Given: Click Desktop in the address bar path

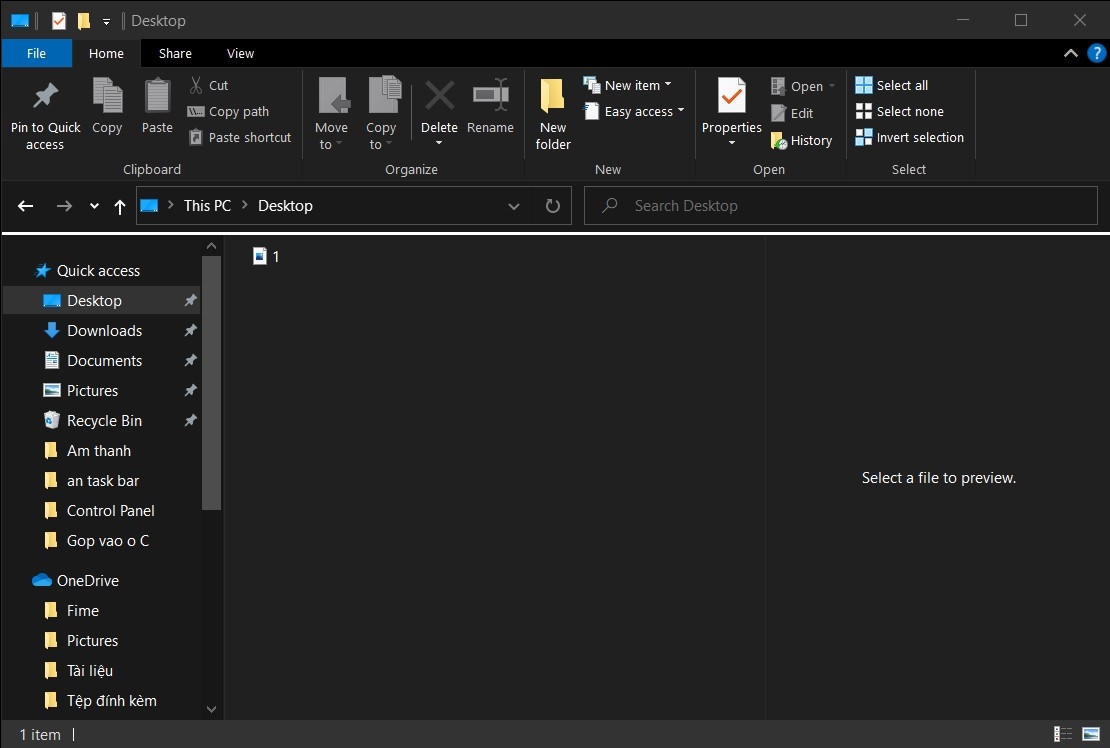Looking at the screenshot, I should click(x=285, y=206).
